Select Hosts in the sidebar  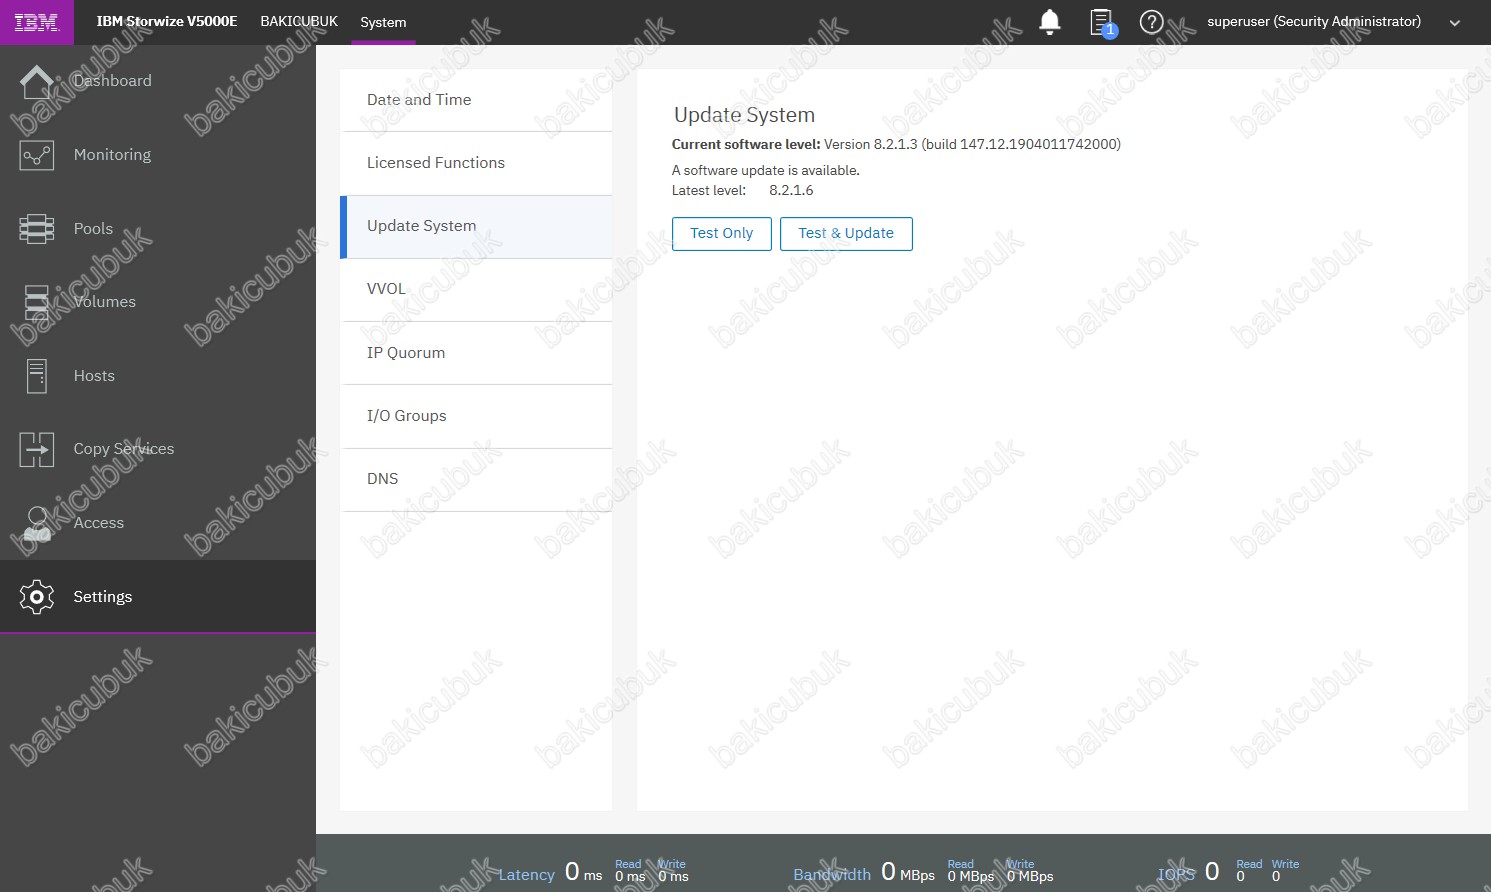click(94, 376)
